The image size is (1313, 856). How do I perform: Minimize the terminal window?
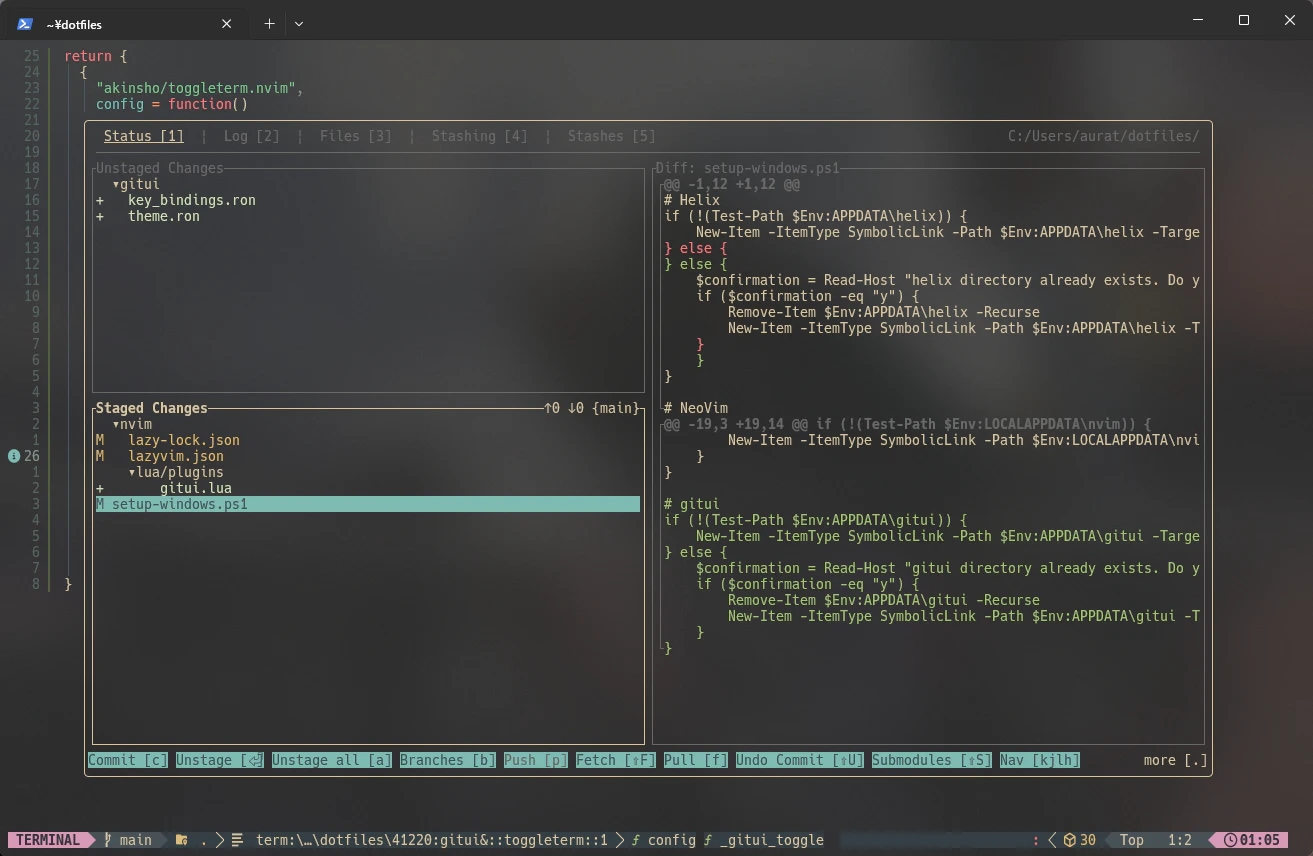point(1199,20)
